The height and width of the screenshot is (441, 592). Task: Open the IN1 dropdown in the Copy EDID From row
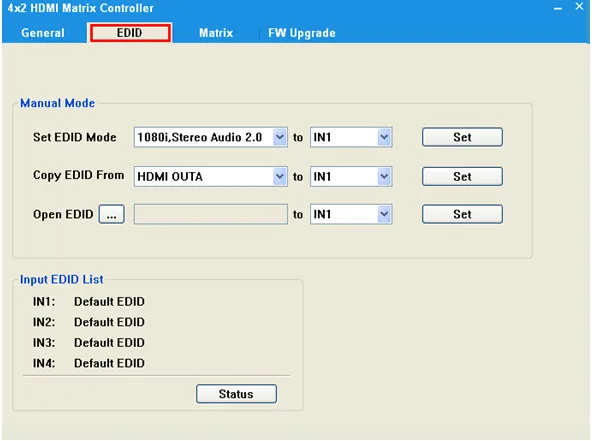pyautogui.click(x=351, y=176)
